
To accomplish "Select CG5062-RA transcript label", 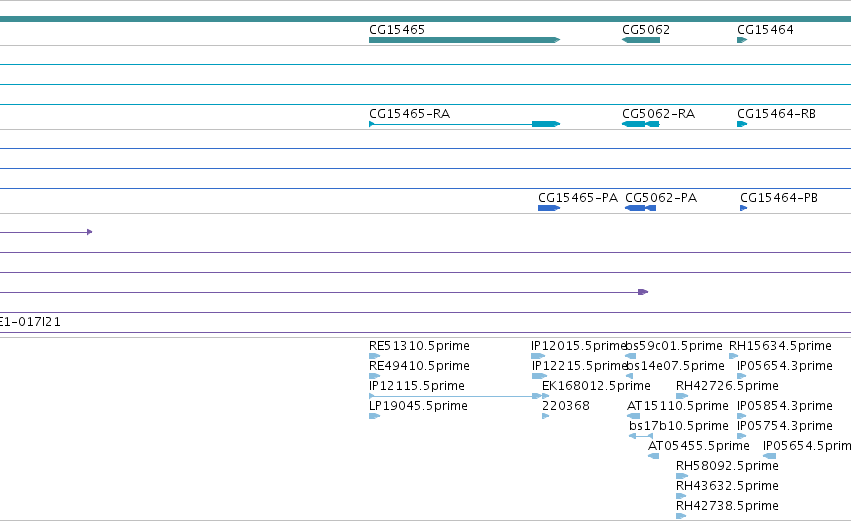I will (658, 114).
